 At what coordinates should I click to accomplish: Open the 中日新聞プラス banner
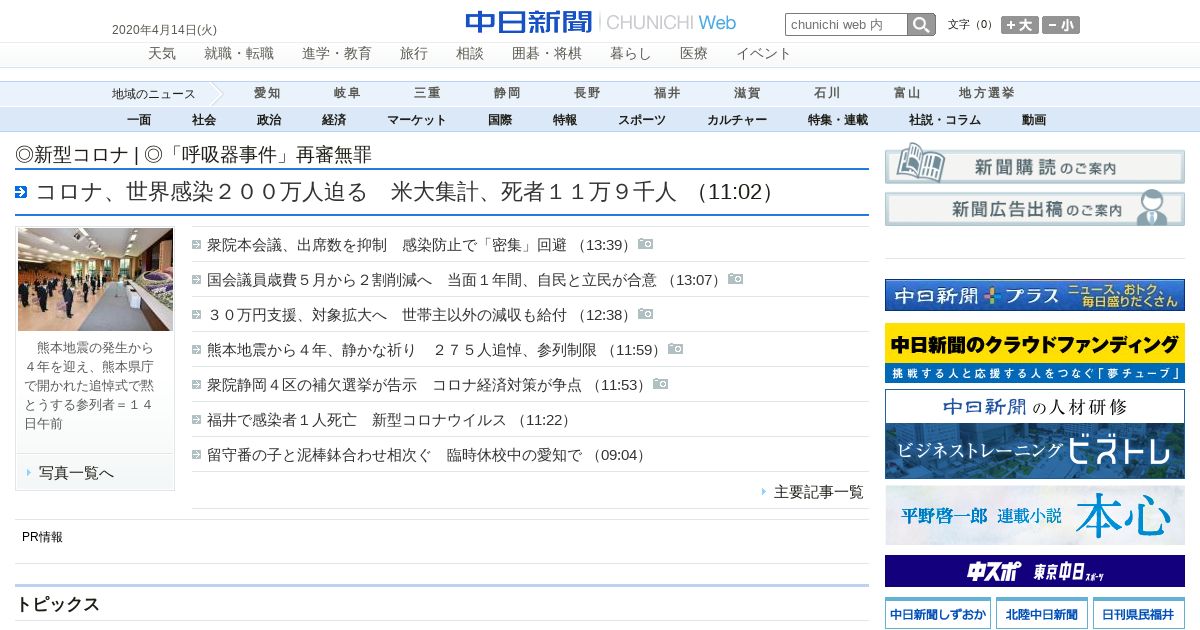click(1035, 295)
